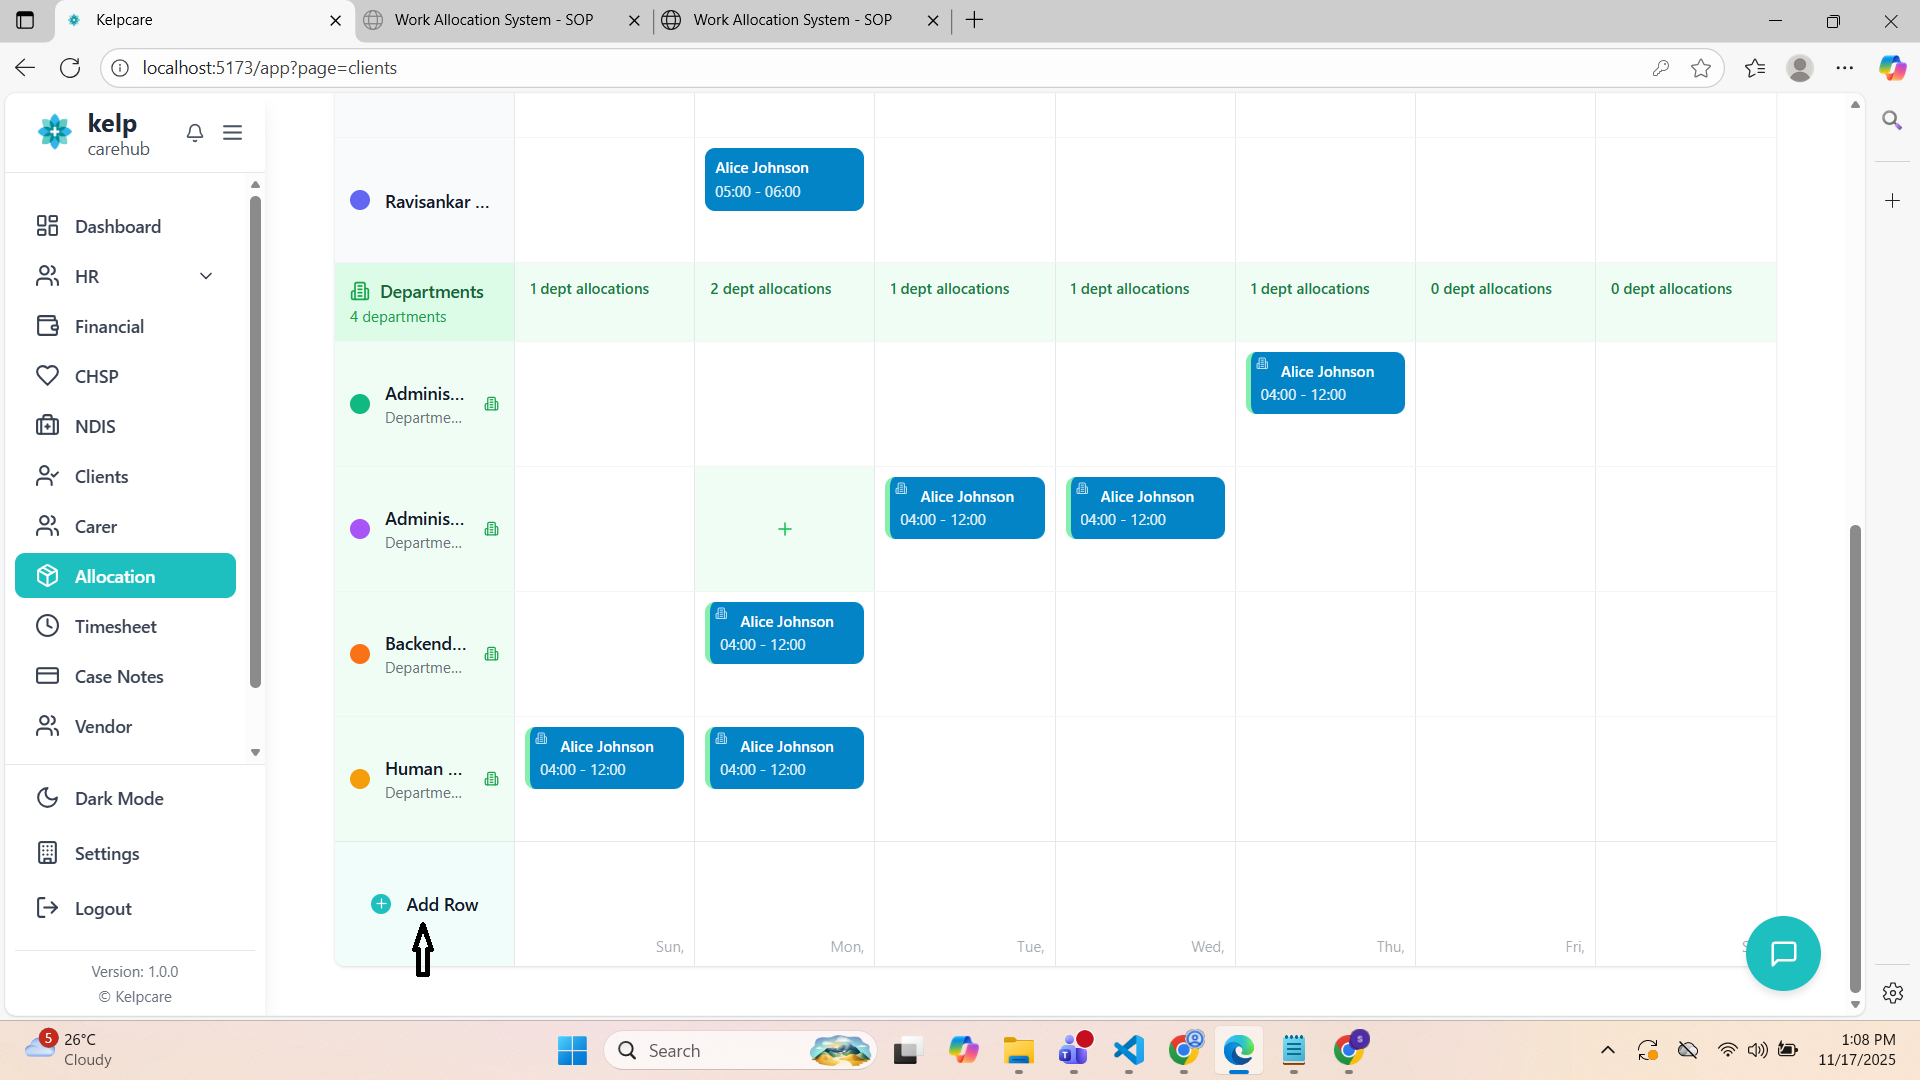Click the Departments building icon
1920x1080 pixels.
click(360, 291)
